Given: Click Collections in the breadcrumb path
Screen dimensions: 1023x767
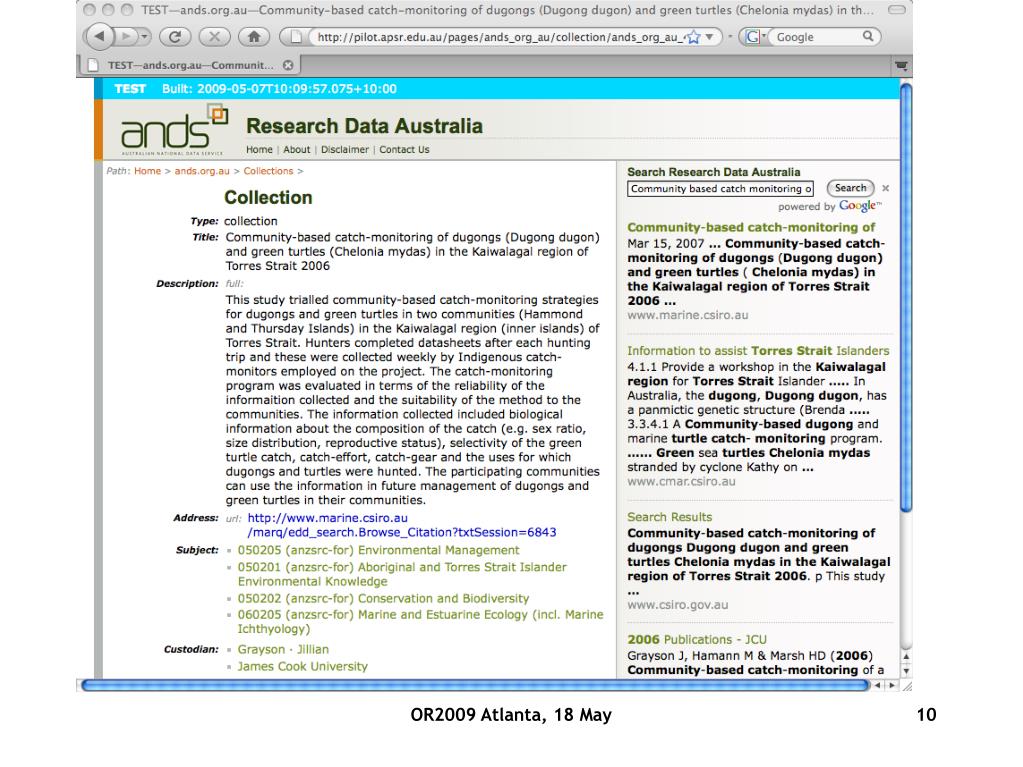Looking at the screenshot, I should [268, 171].
